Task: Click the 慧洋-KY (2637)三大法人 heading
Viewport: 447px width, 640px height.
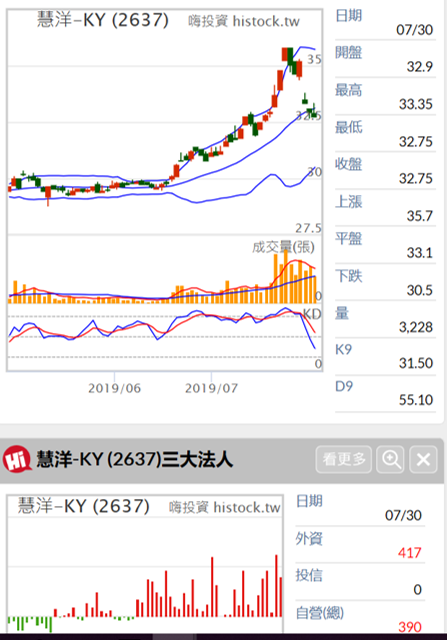Action: (135, 459)
